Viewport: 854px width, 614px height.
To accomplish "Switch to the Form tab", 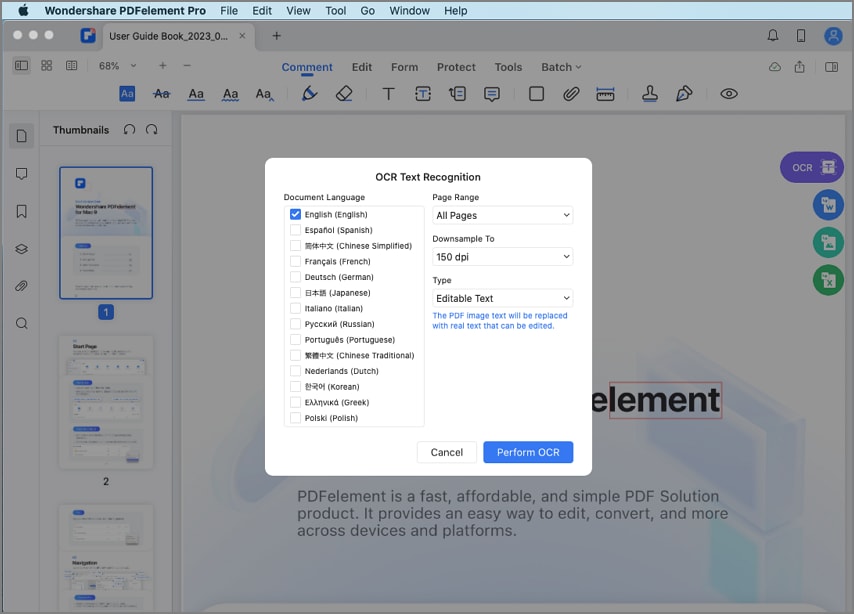I will [405, 67].
